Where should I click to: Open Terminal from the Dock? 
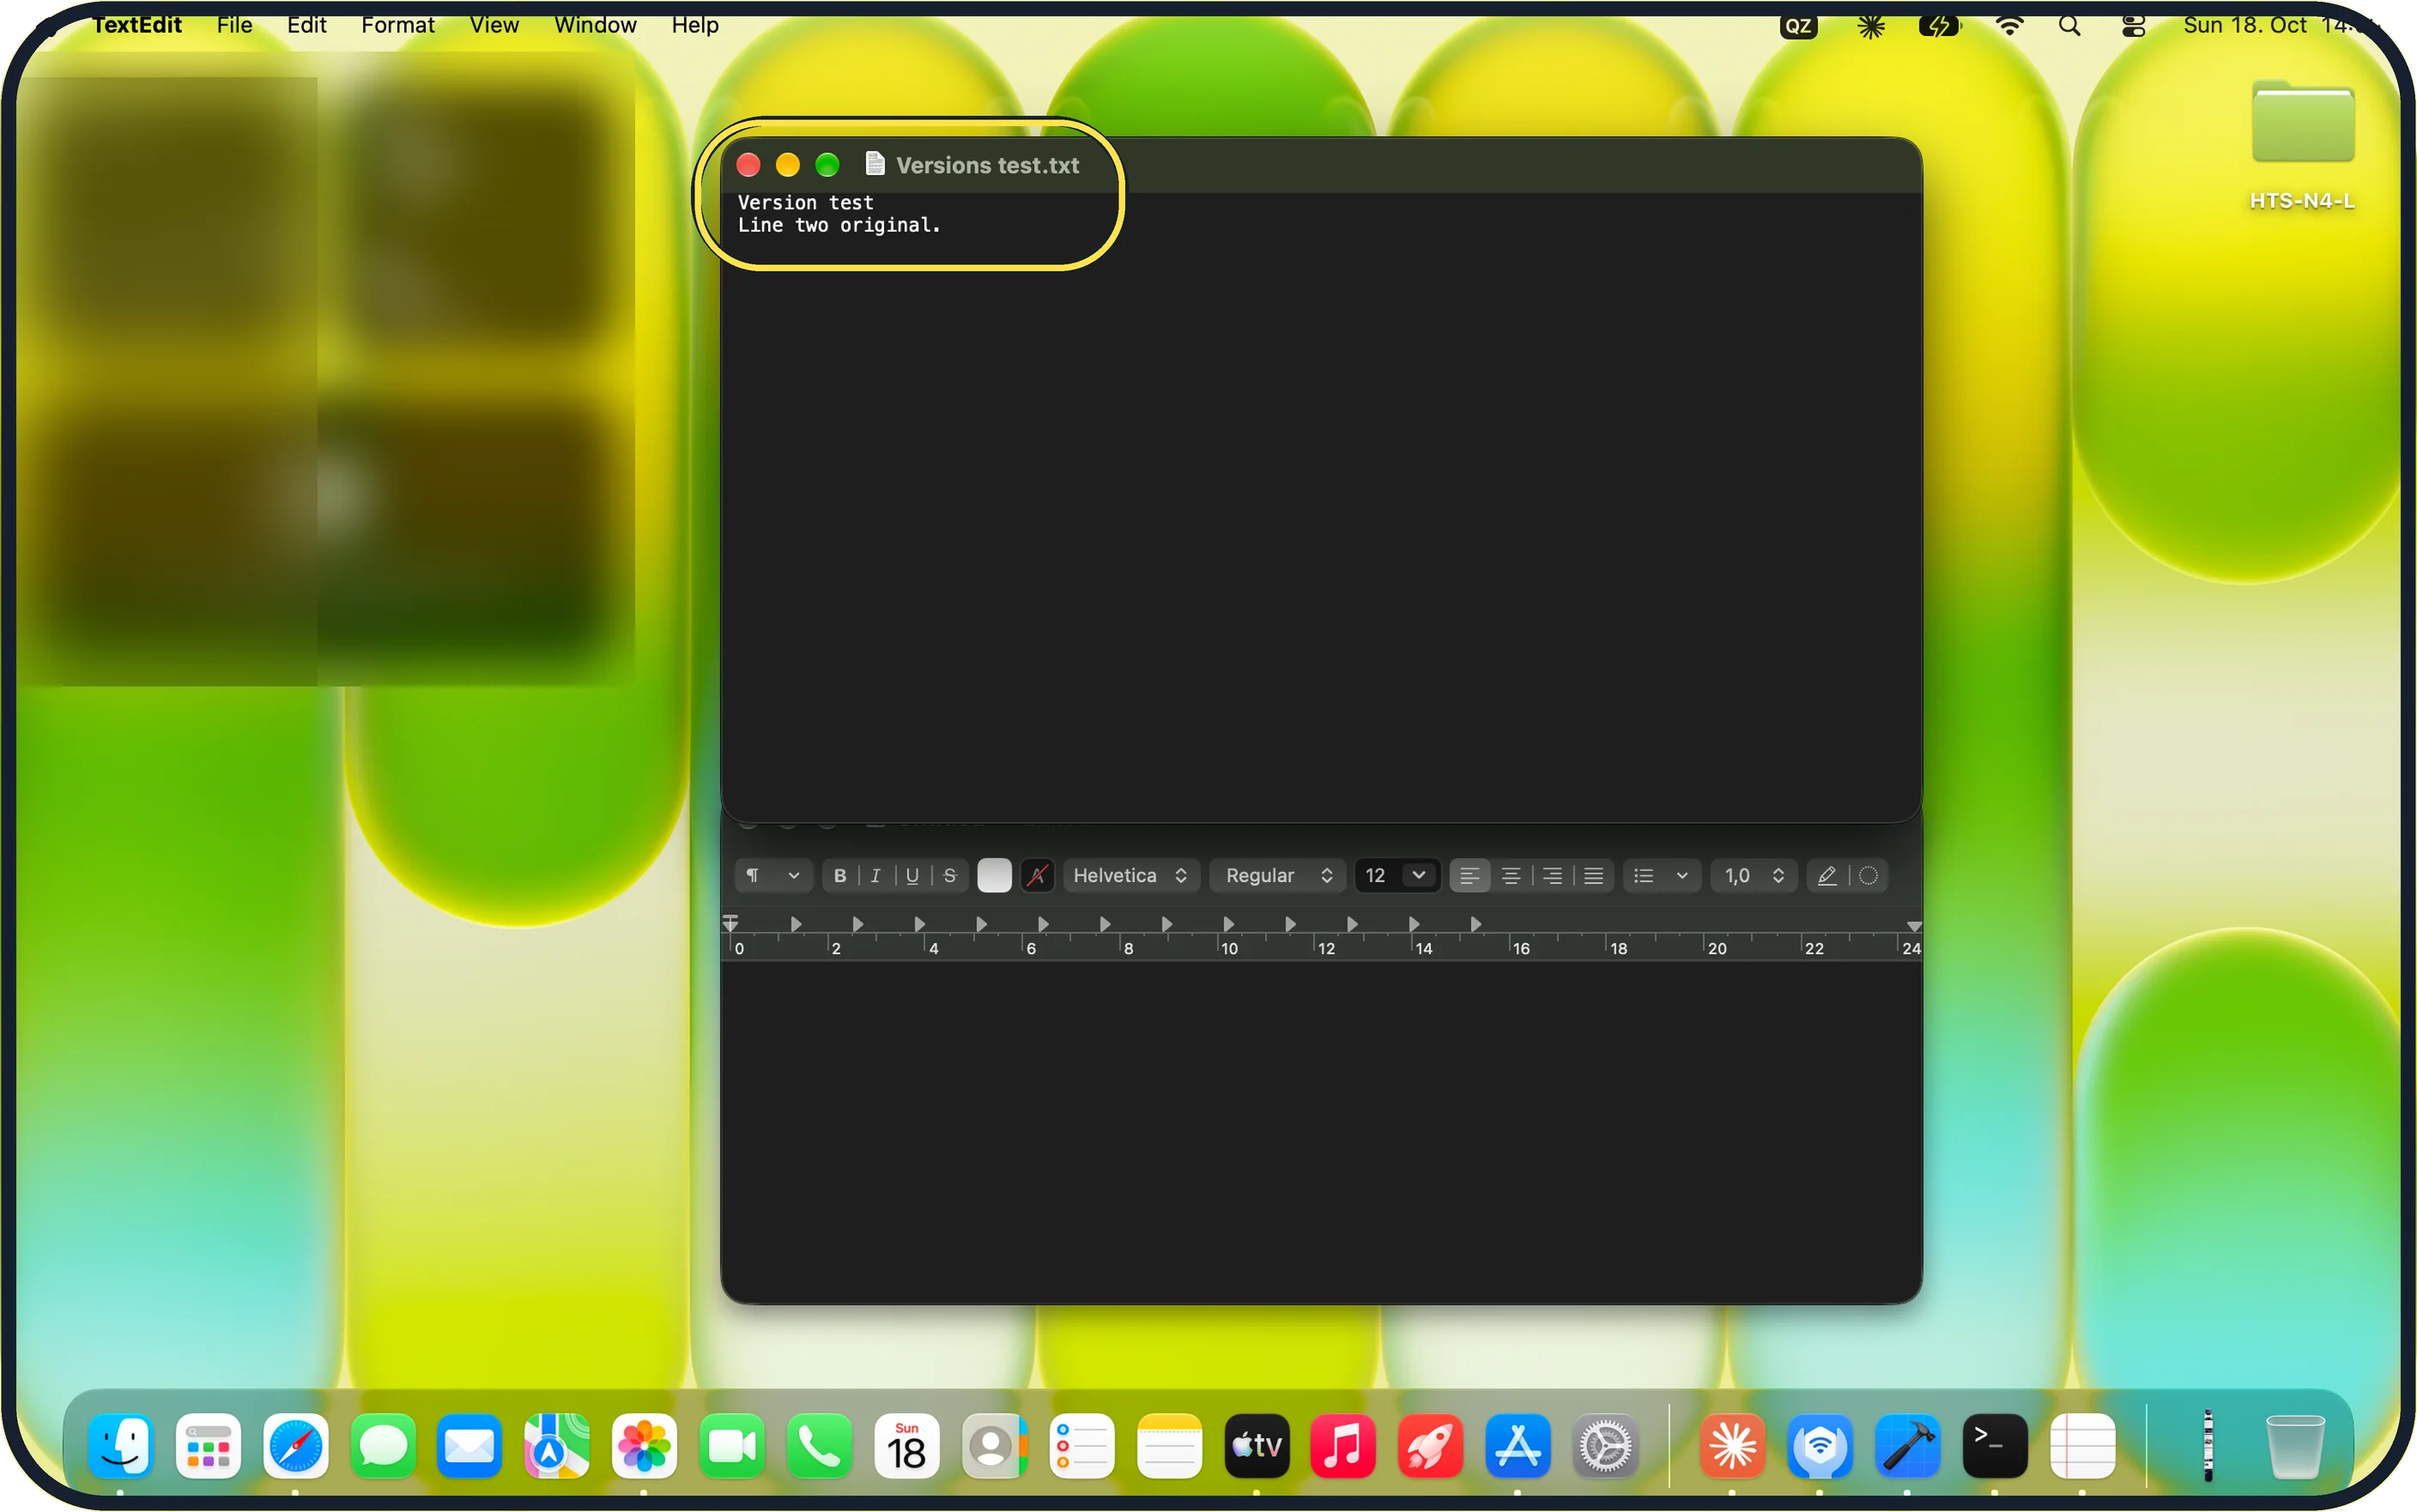(x=1995, y=1446)
